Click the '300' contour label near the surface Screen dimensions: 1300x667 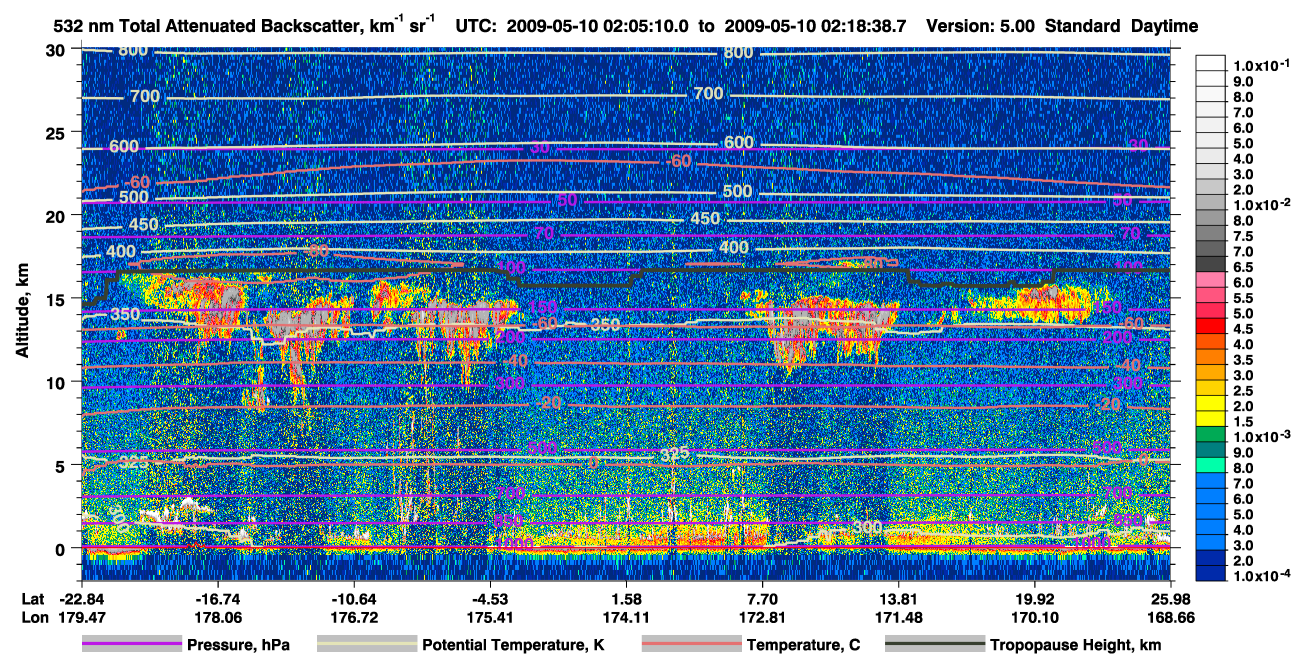(866, 527)
